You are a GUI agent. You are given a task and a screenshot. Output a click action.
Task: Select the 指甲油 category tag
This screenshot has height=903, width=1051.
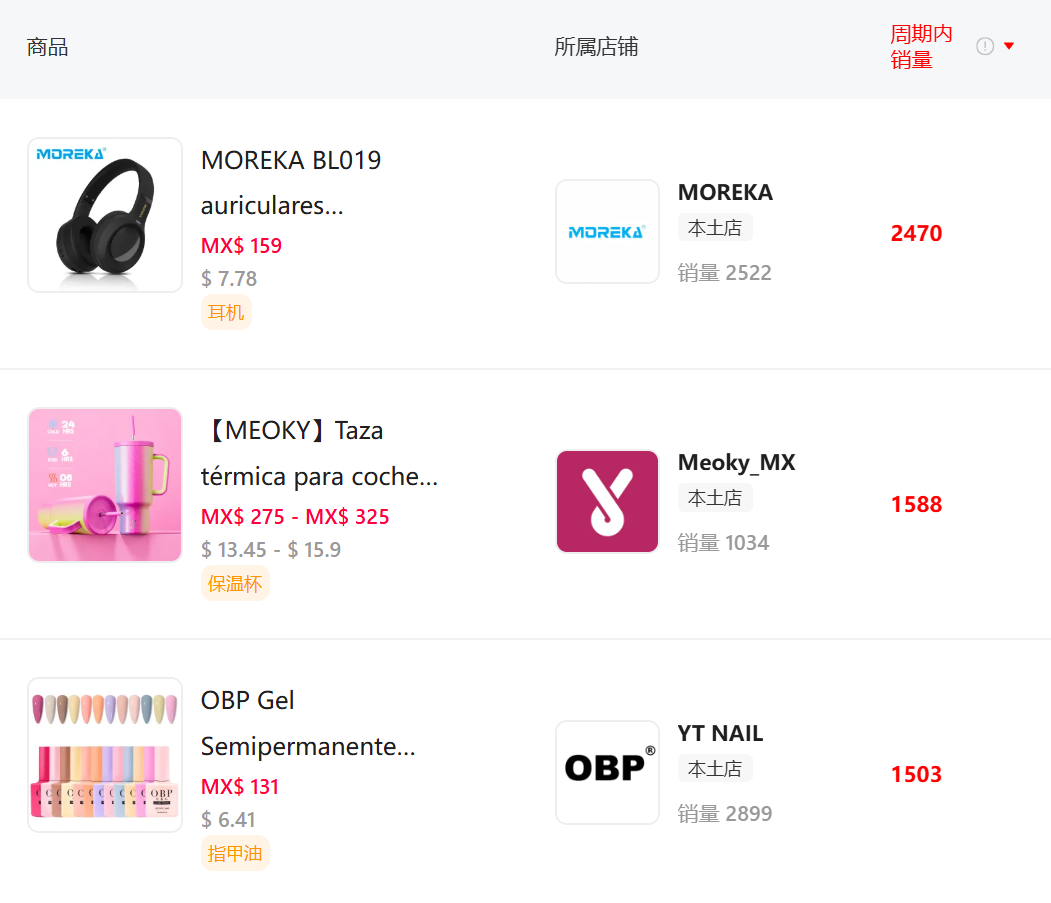pyautogui.click(x=235, y=853)
